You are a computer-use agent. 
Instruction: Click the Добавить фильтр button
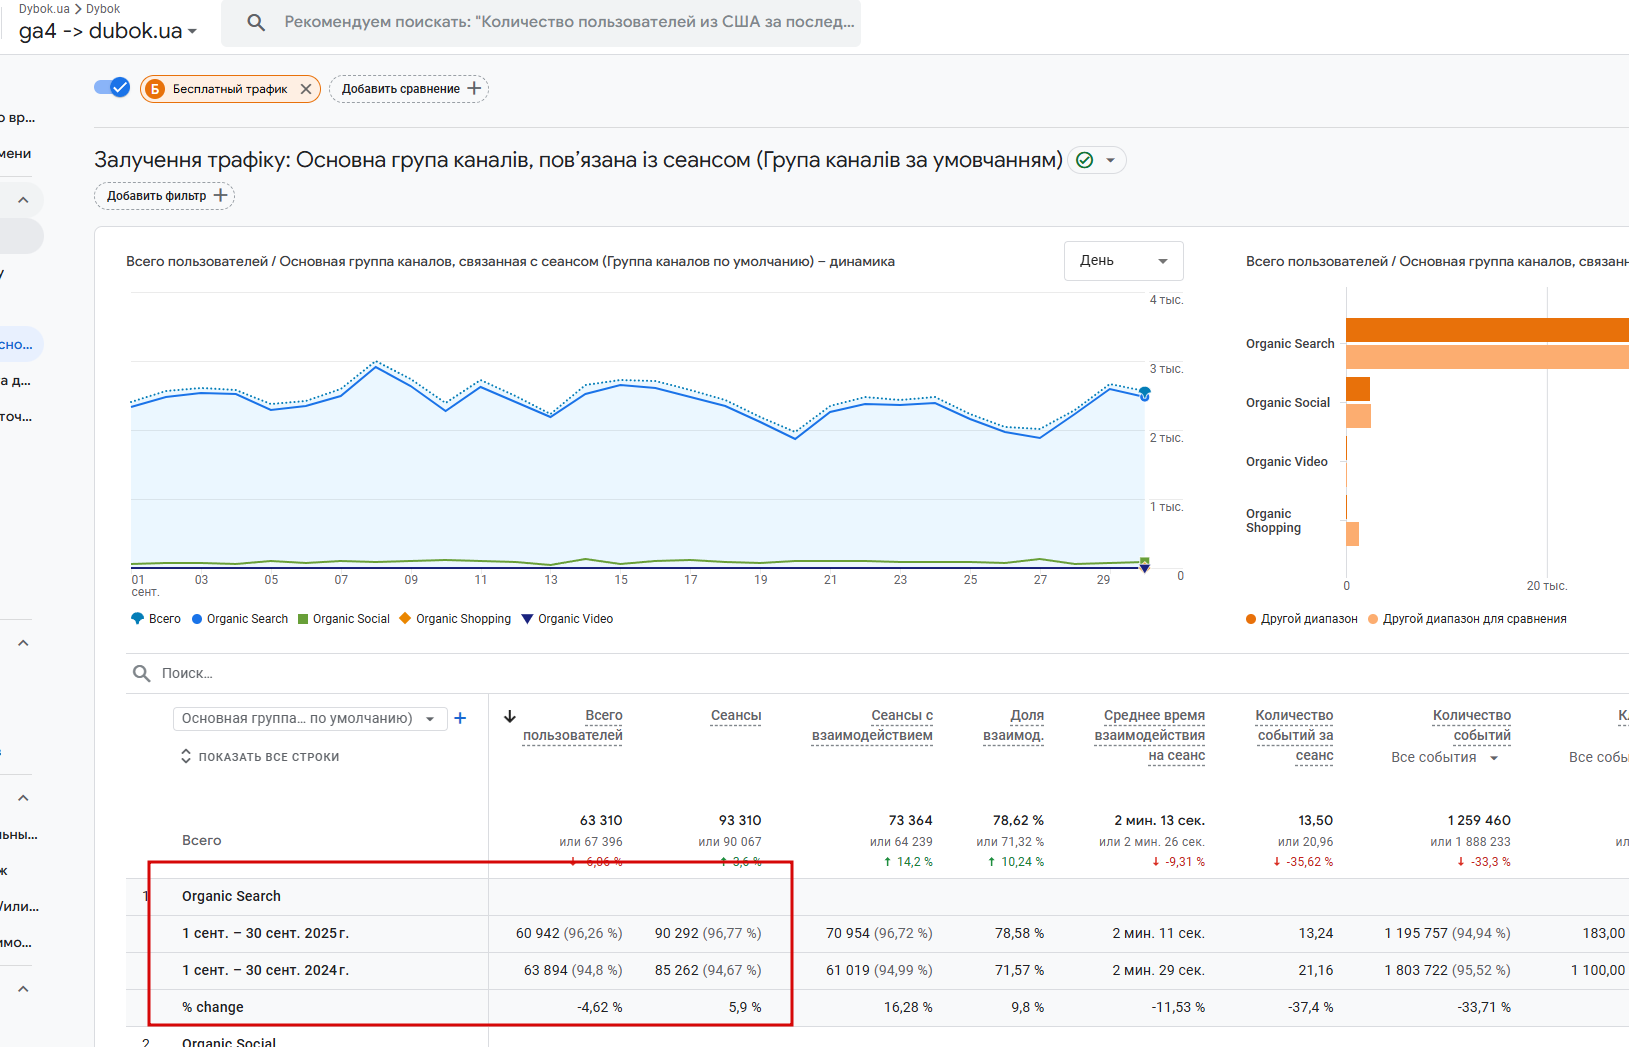(x=165, y=196)
